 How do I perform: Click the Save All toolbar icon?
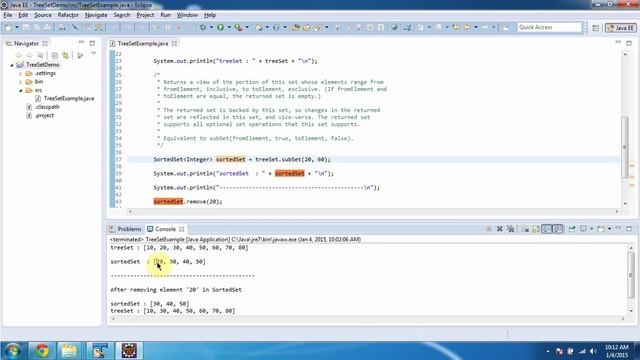pyautogui.click(x=37, y=27)
